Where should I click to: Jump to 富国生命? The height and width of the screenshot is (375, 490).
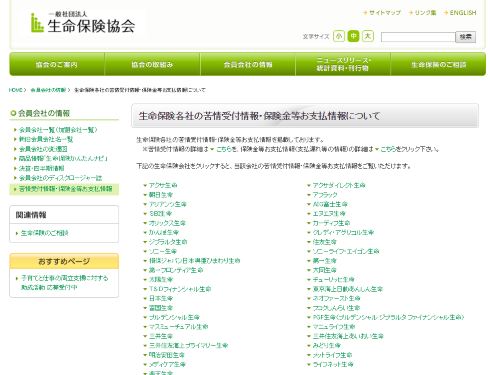click(161, 308)
